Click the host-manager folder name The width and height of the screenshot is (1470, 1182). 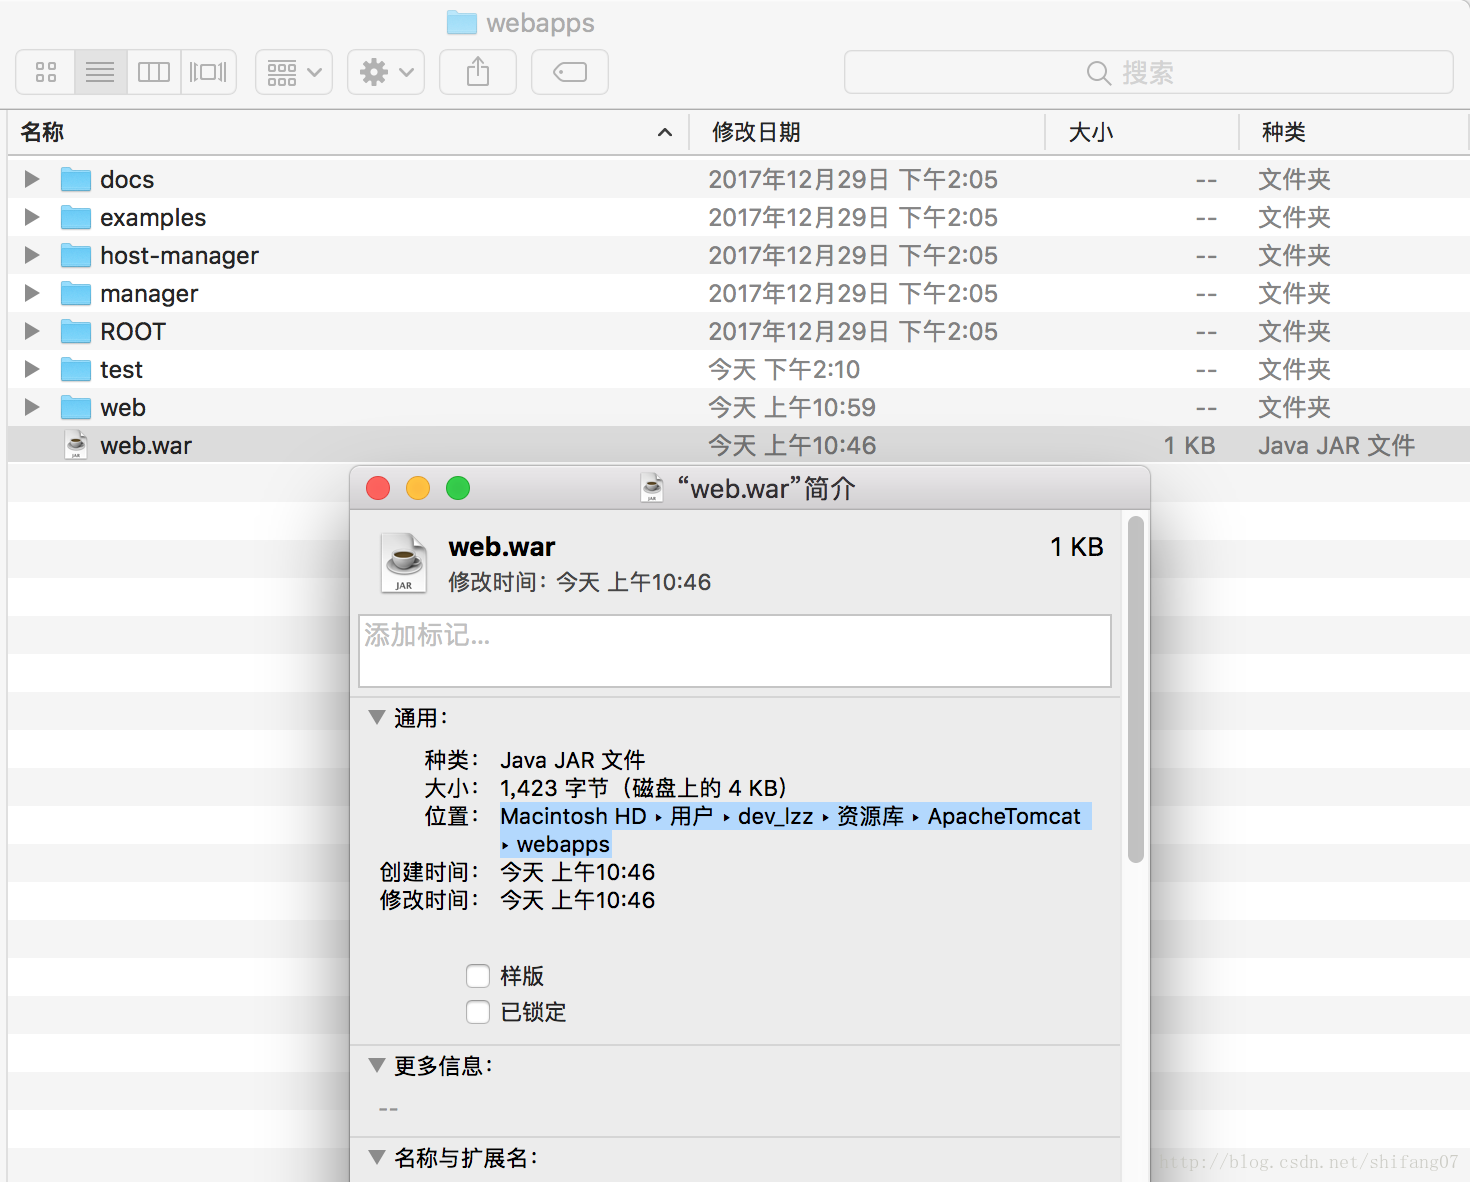point(179,256)
